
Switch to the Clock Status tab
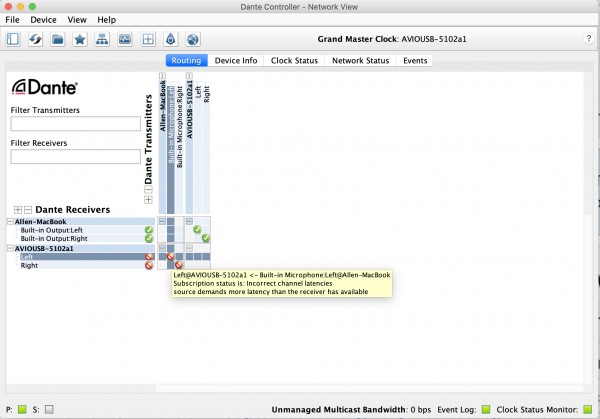pos(294,60)
